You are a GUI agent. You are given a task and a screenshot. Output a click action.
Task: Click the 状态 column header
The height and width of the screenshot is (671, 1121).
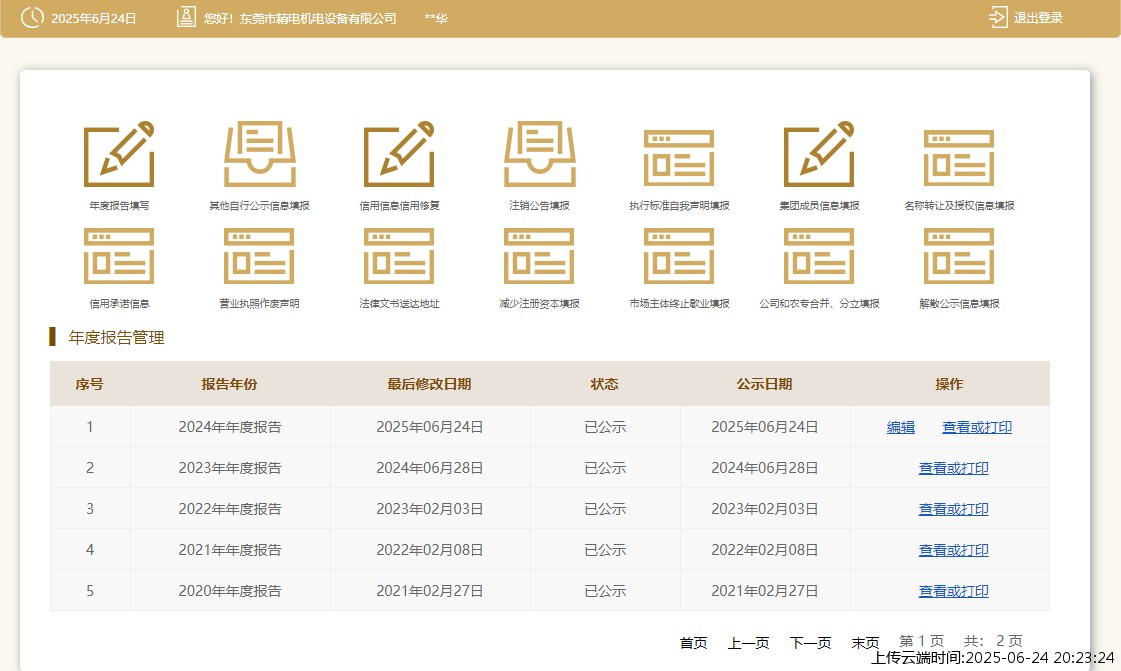coord(604,384)
